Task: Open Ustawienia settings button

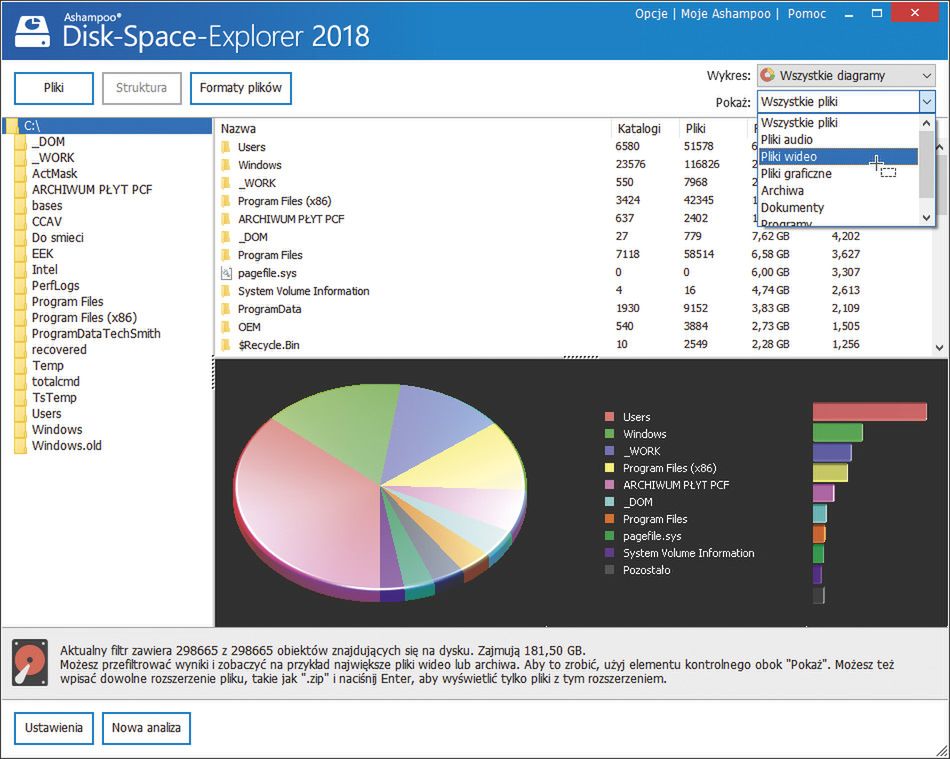Action: click(55, 728)
